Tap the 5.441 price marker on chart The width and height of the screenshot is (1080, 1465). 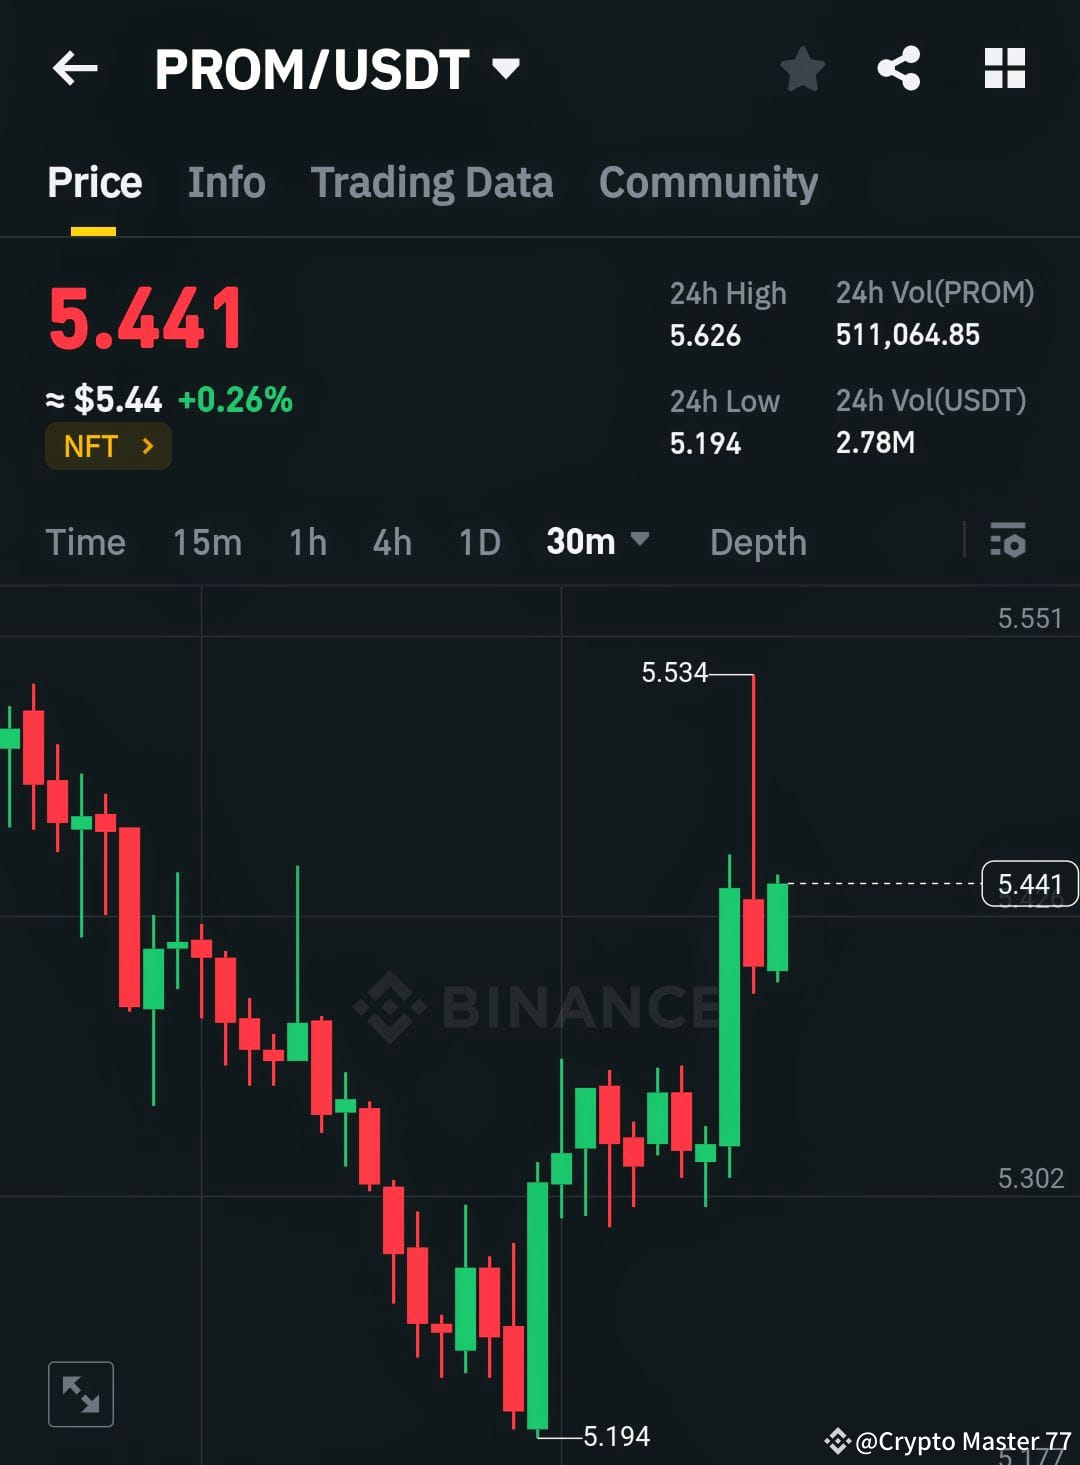[x=1031, y=883]
